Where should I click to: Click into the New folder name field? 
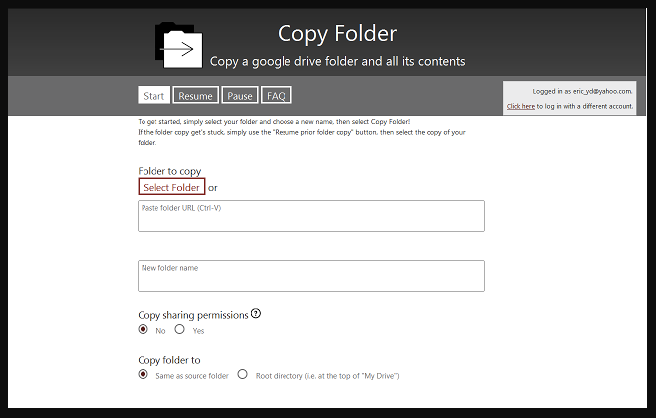311,276
